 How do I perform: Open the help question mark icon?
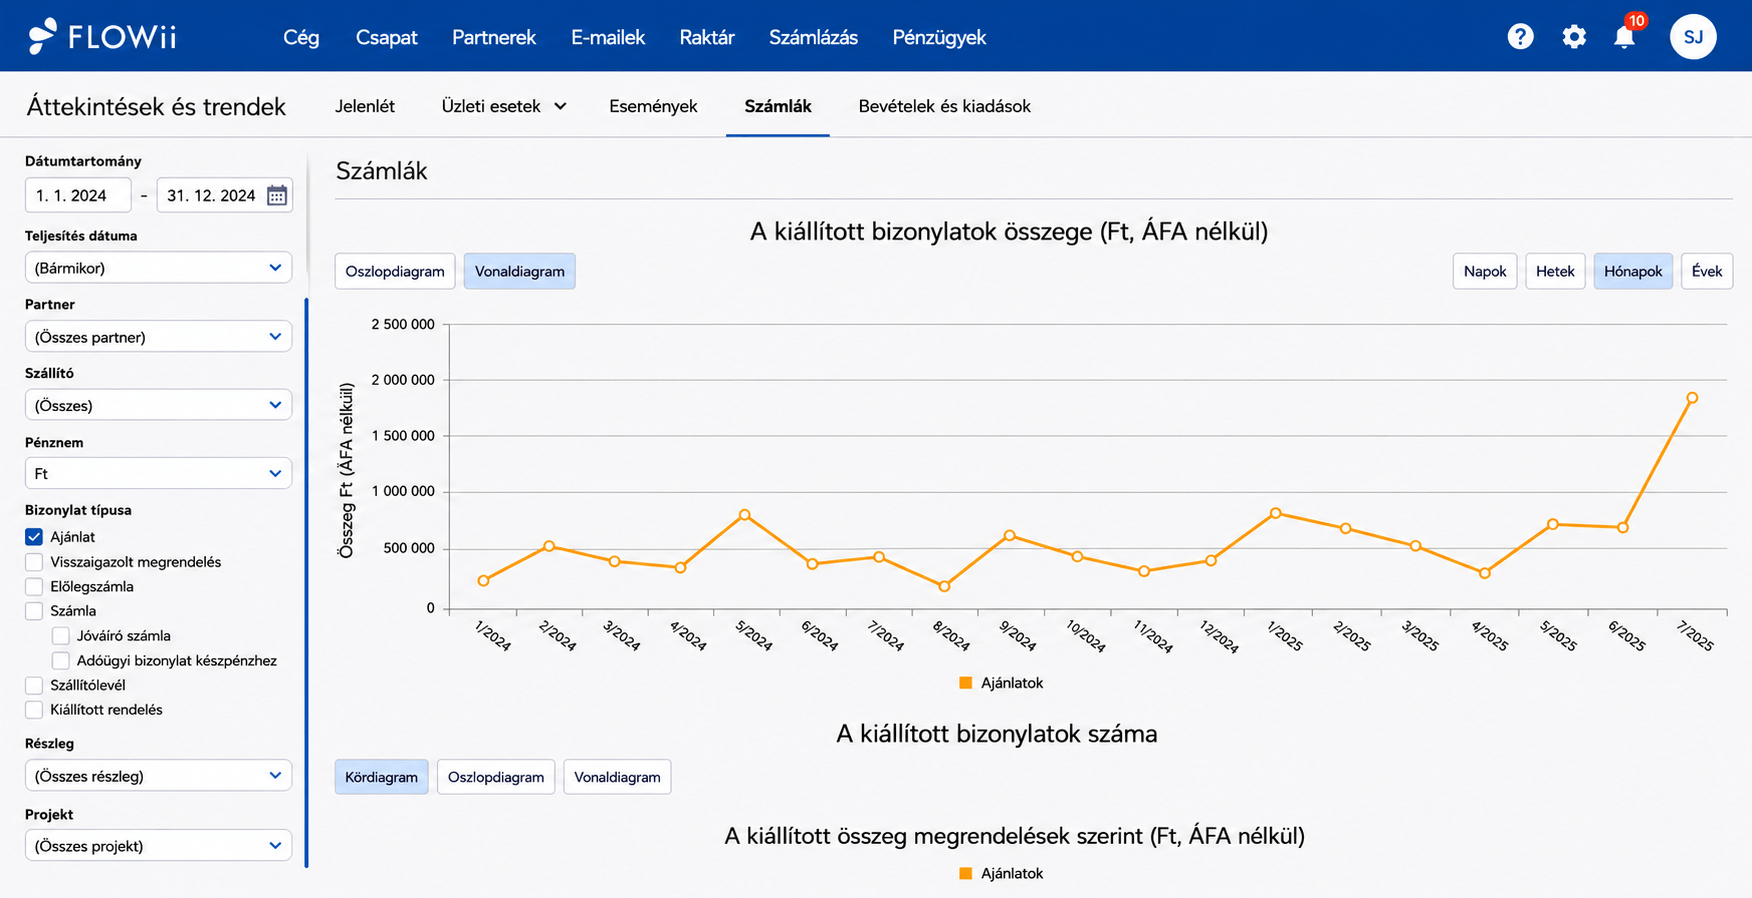1520,37
